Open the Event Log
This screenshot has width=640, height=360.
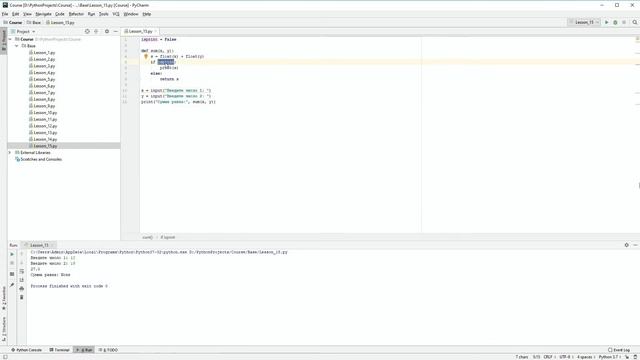pyautogui.click(x=619, y=350)
